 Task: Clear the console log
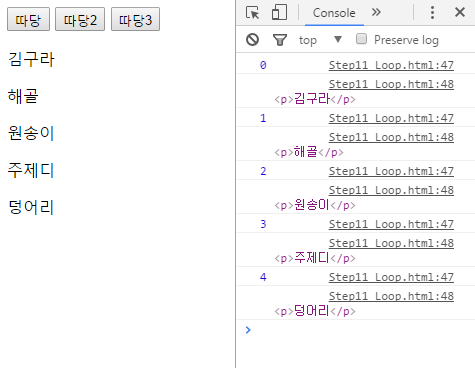(x=252, y=40)
